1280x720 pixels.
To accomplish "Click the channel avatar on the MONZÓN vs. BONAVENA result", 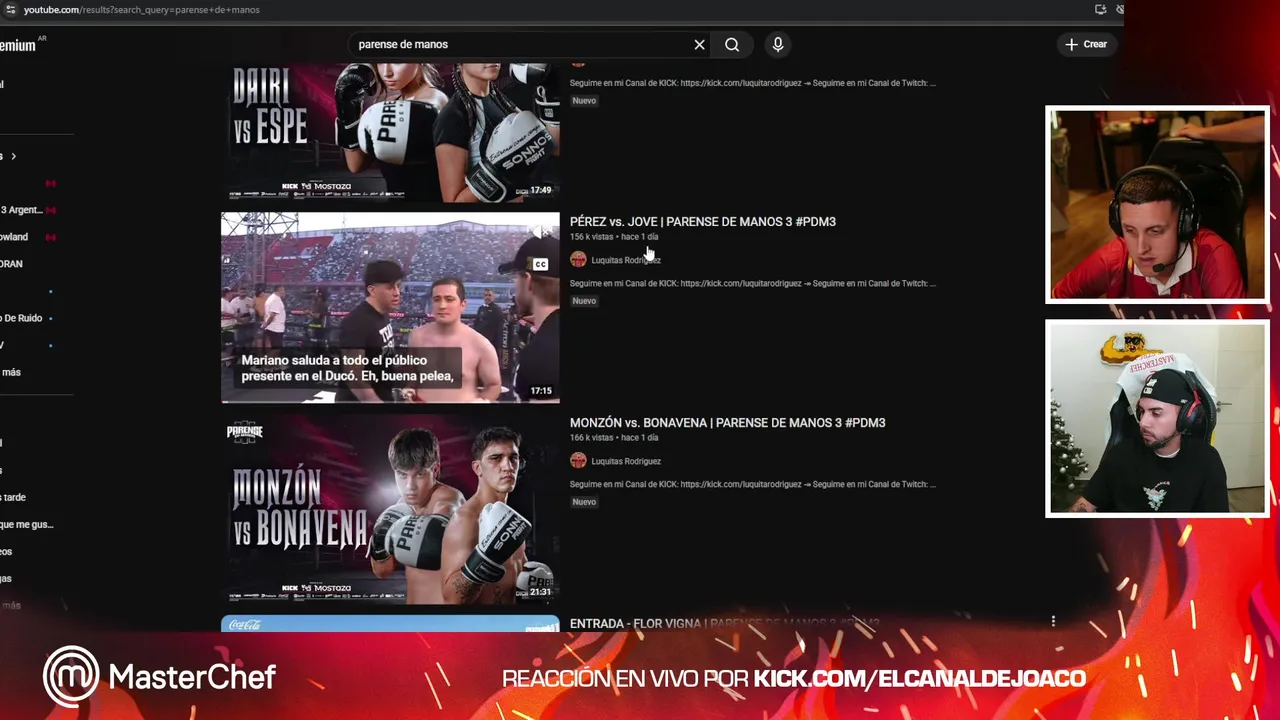I will tap(578, 461).
